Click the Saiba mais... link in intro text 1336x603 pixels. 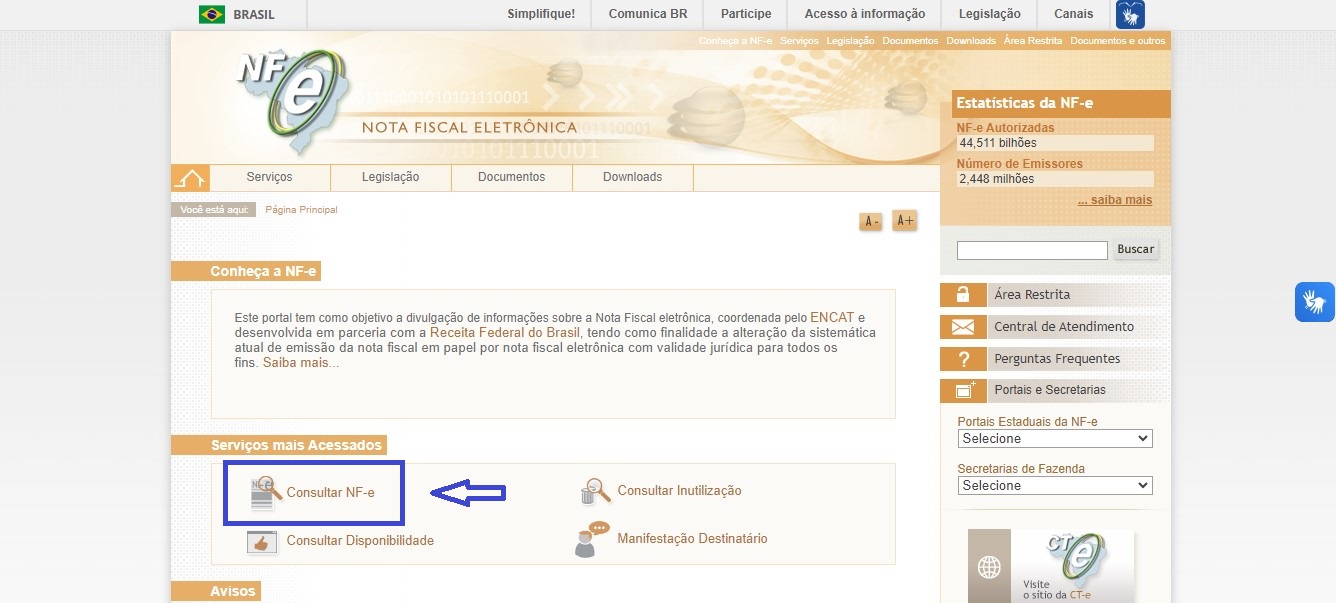click(301, 362)
